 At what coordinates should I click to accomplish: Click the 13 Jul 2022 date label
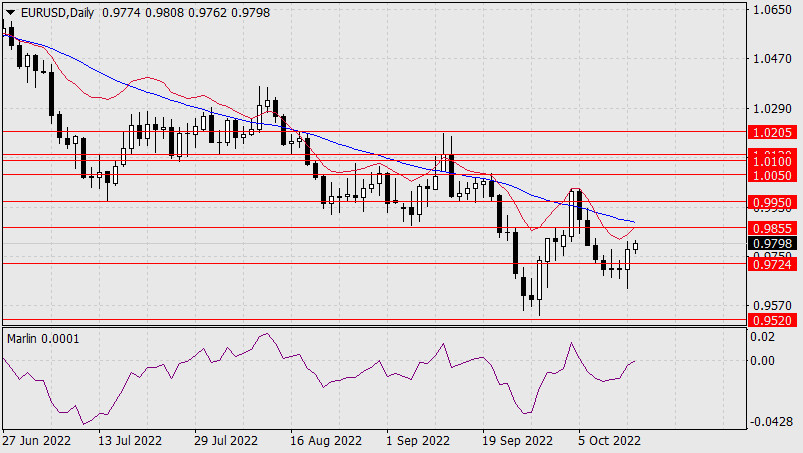[130, 441]
